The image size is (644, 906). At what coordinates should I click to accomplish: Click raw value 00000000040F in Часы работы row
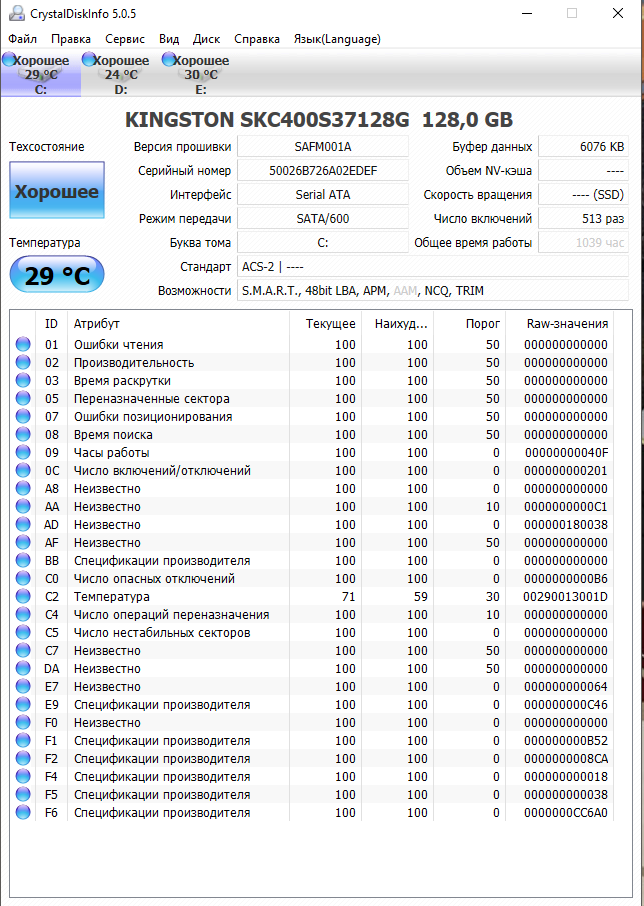(566, 452)
